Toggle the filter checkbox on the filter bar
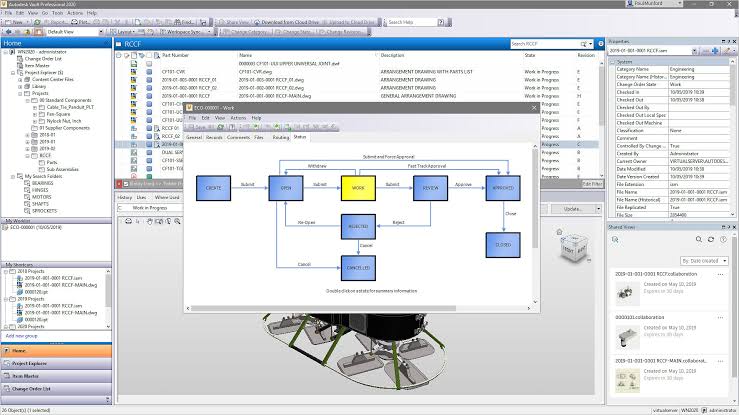The width and height of the screenshot is (739, 415). (x=126, y=184)
